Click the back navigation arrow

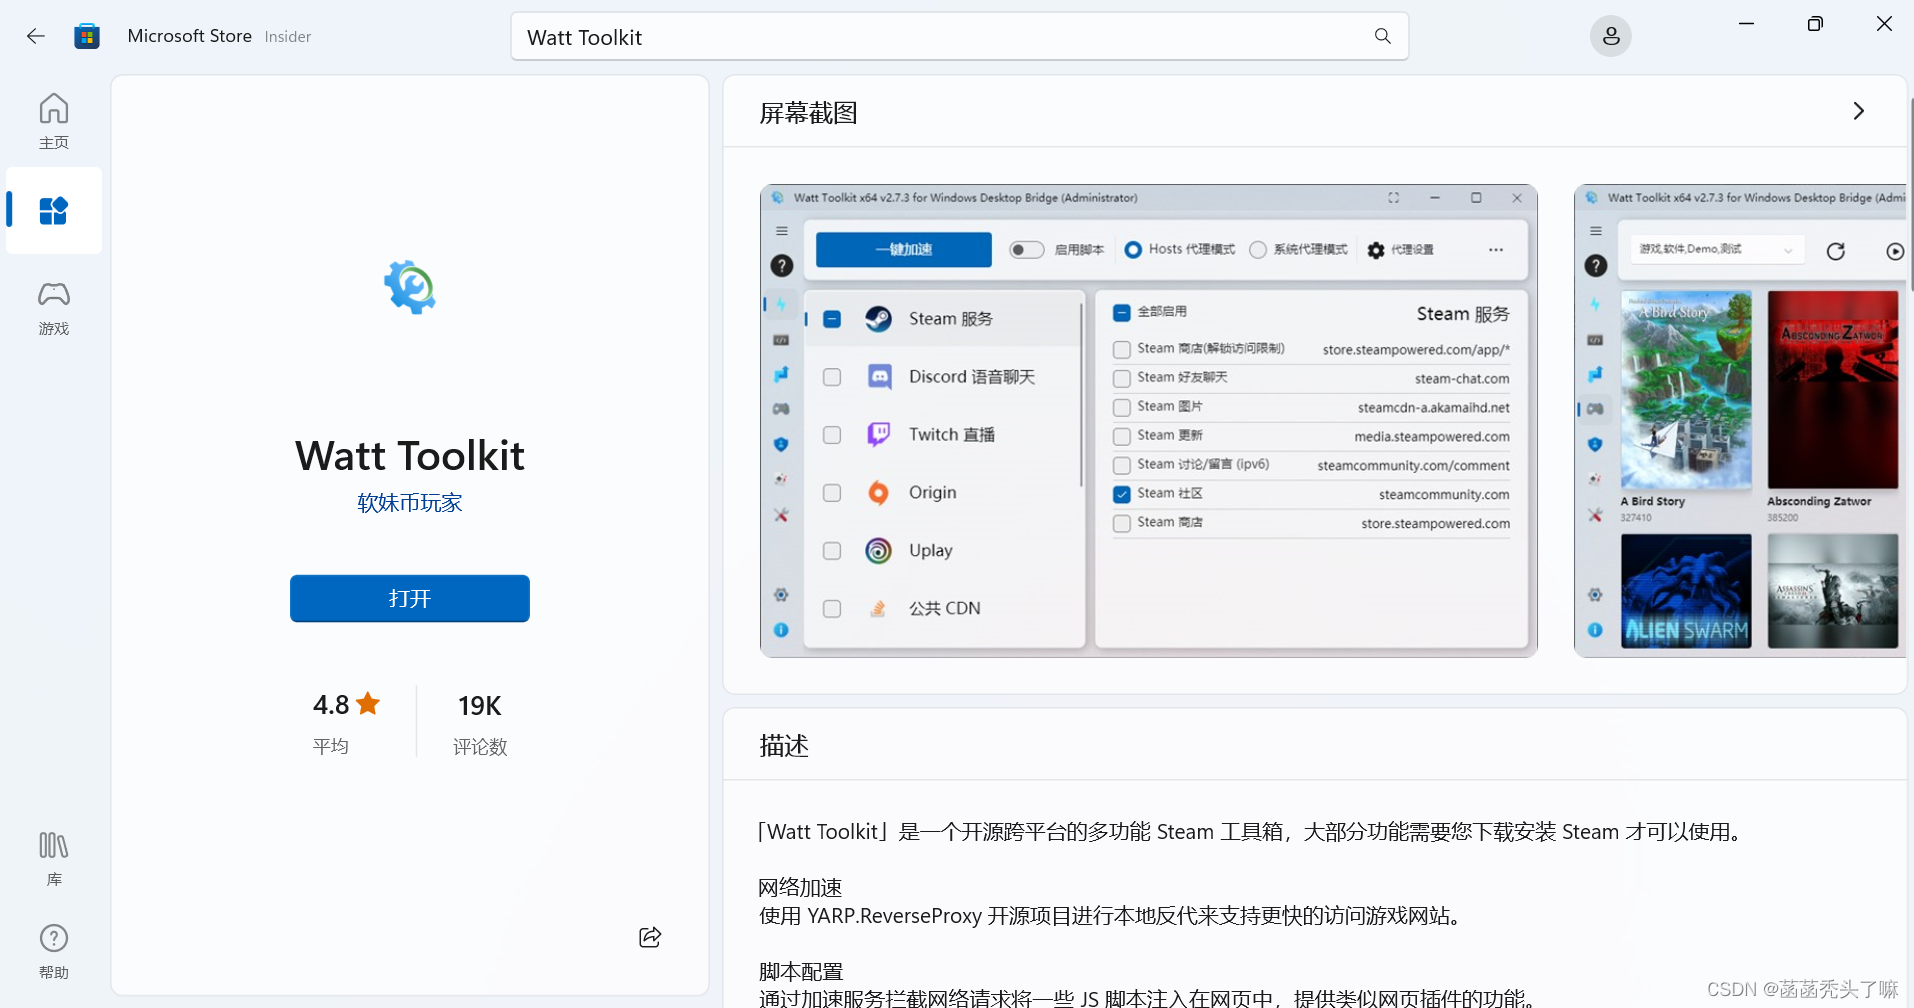pos(36,36)
